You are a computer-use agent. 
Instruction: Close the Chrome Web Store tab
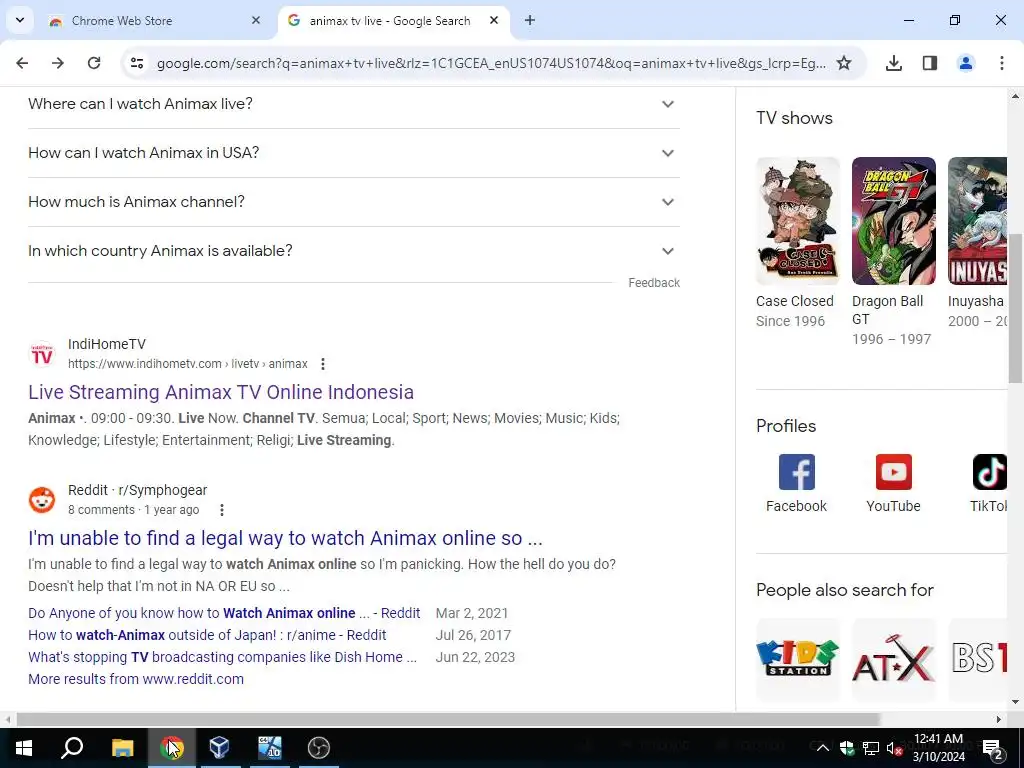click(256, 20)
